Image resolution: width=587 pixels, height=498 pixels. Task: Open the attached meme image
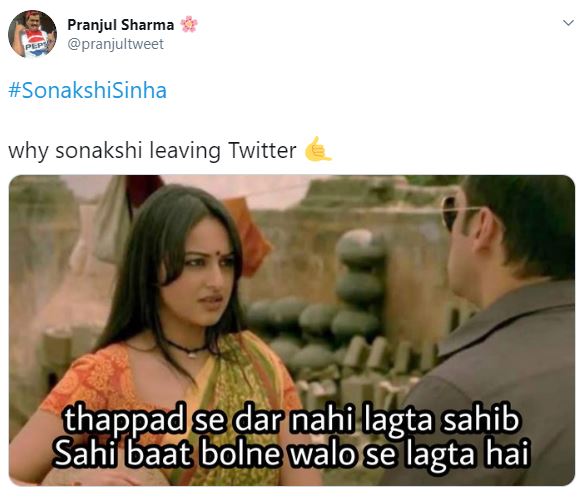point(292,330)
